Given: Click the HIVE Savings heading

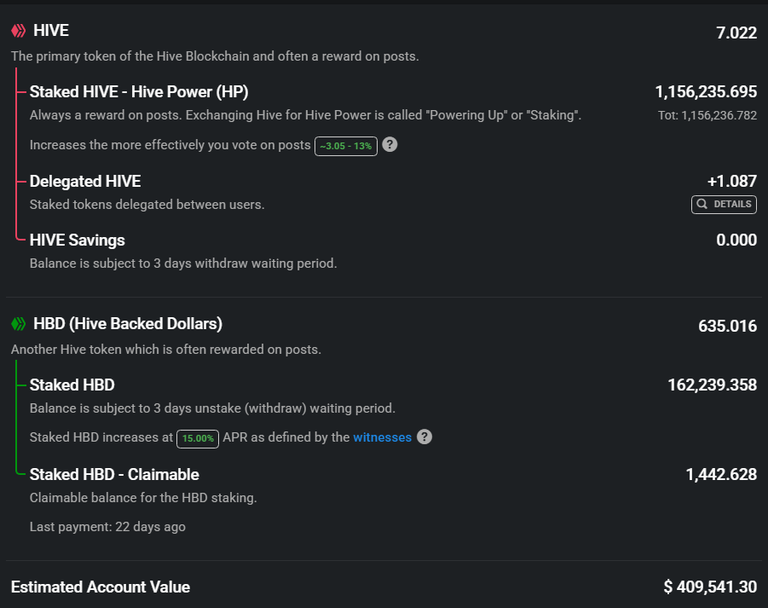Looking at the screenshot, I should pos(77,240).
